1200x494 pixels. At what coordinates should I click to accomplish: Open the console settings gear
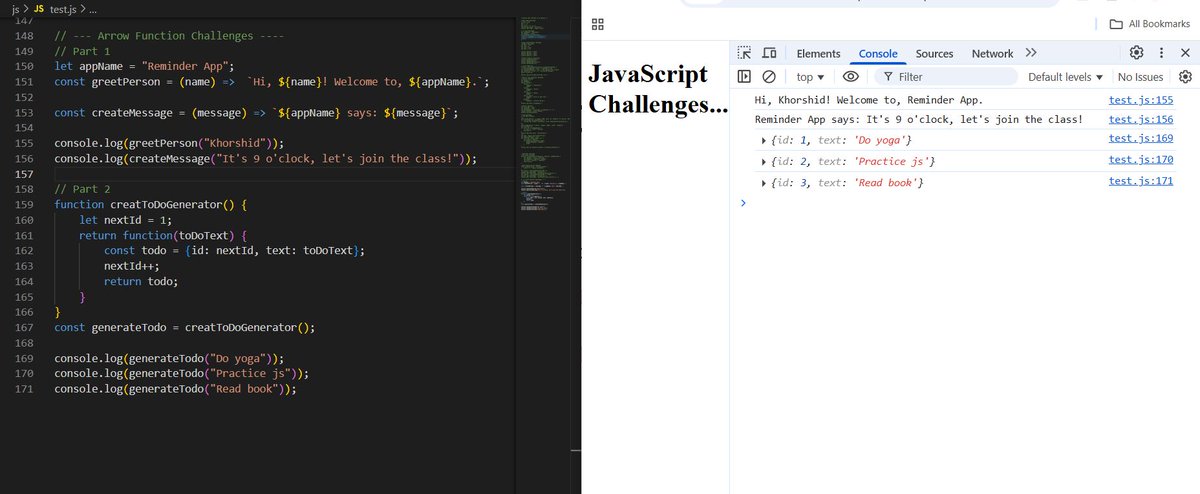pyautogui.click(x=1185, y=77)
